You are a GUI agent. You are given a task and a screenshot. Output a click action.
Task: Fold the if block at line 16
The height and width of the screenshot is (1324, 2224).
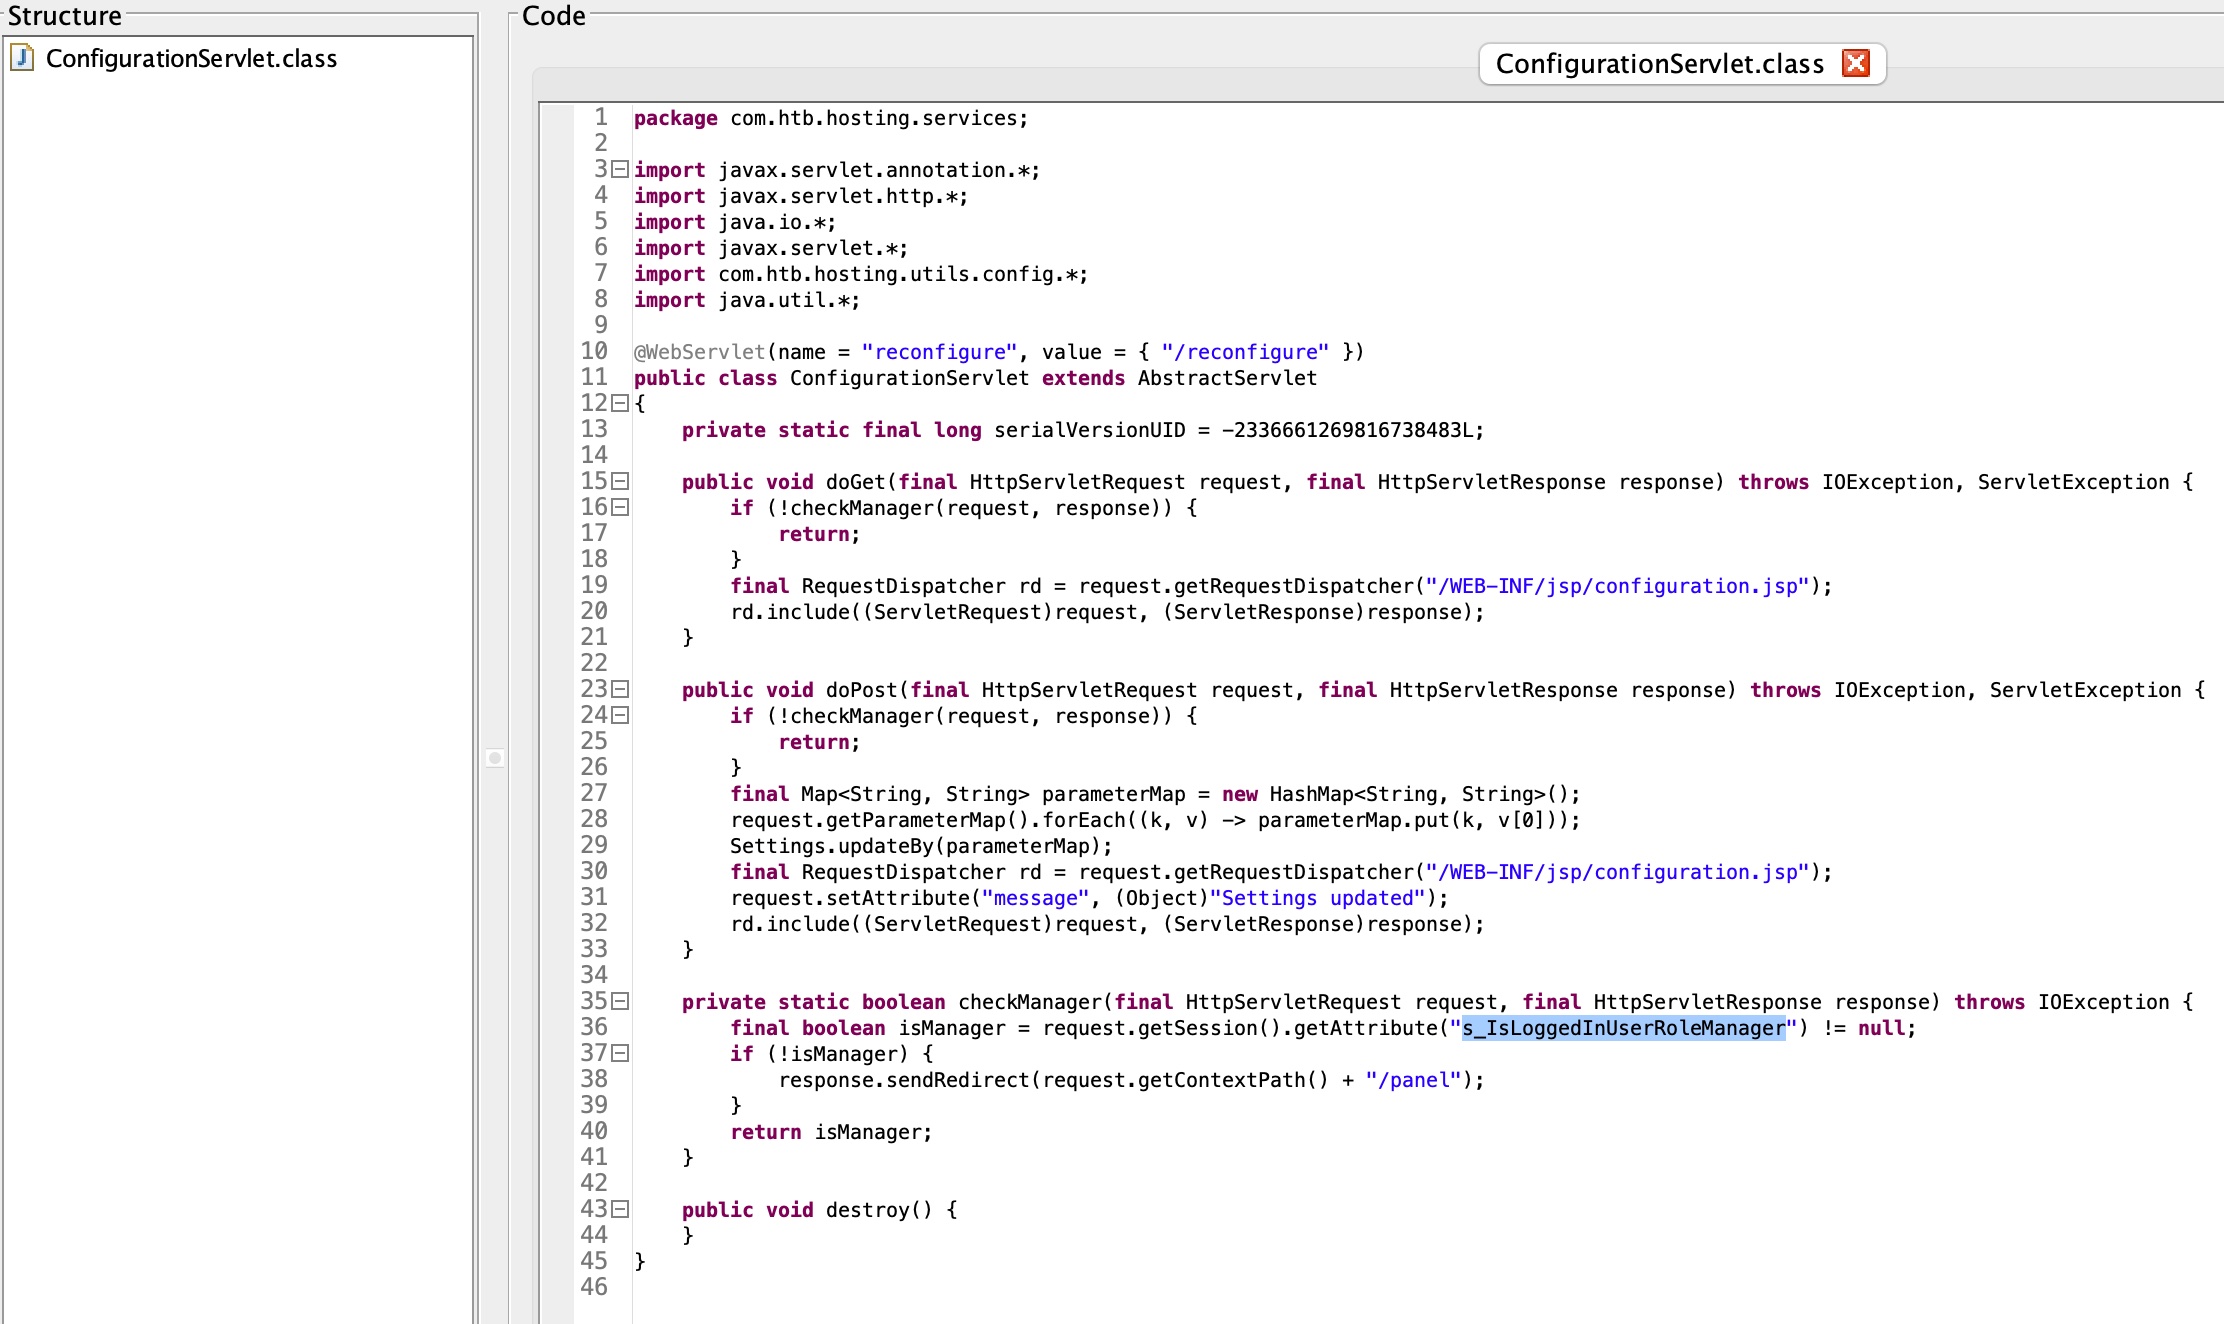coord(620,507)
